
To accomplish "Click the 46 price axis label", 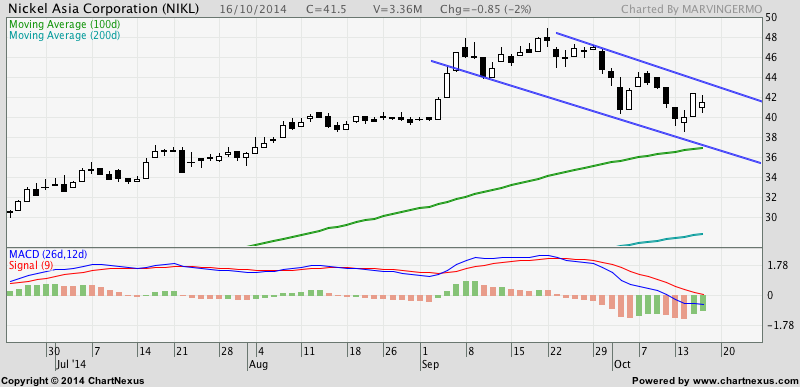I will (771, 58).
